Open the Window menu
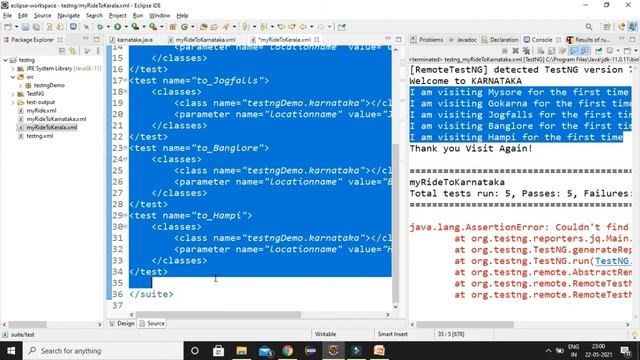The width and height of the screenshot is (640, 360). click(x=160, y=16)
